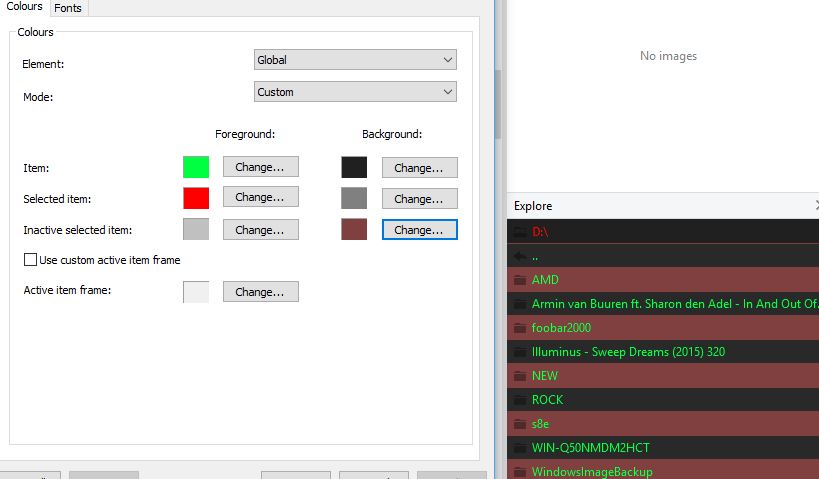Click the green Item foreground swatch
This screenshot has width=819, height=479.
[196, 167]
